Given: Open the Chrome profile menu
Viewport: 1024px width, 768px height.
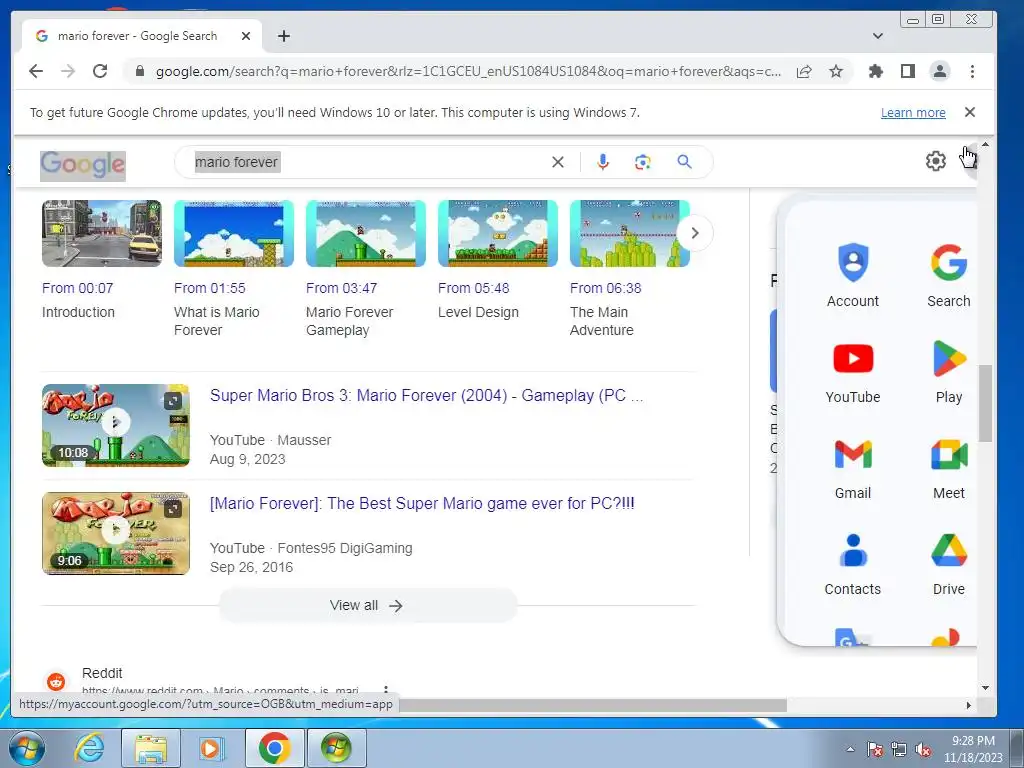Looking at the screenshot, I should coord(940,71).
